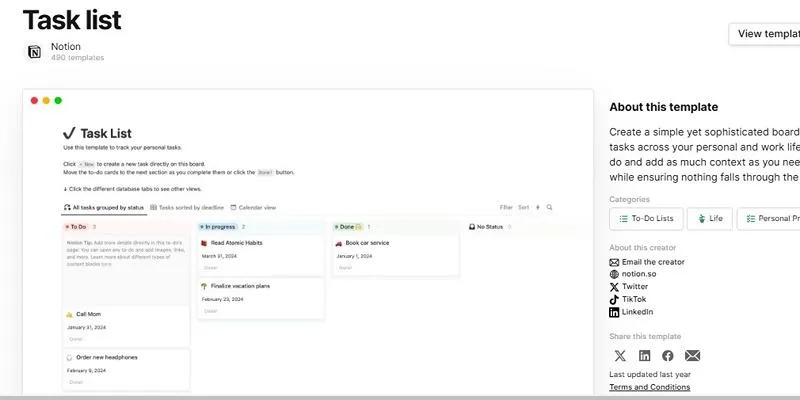Click the palm tree icon on vacation plans
The image size is (800, 400).
click(x=204, y=287)
